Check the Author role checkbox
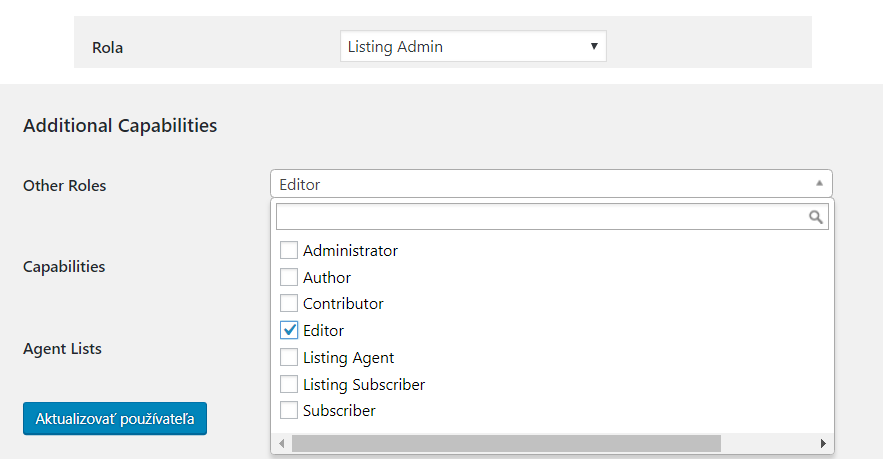883x459 pixels. (x=289, y=277)
